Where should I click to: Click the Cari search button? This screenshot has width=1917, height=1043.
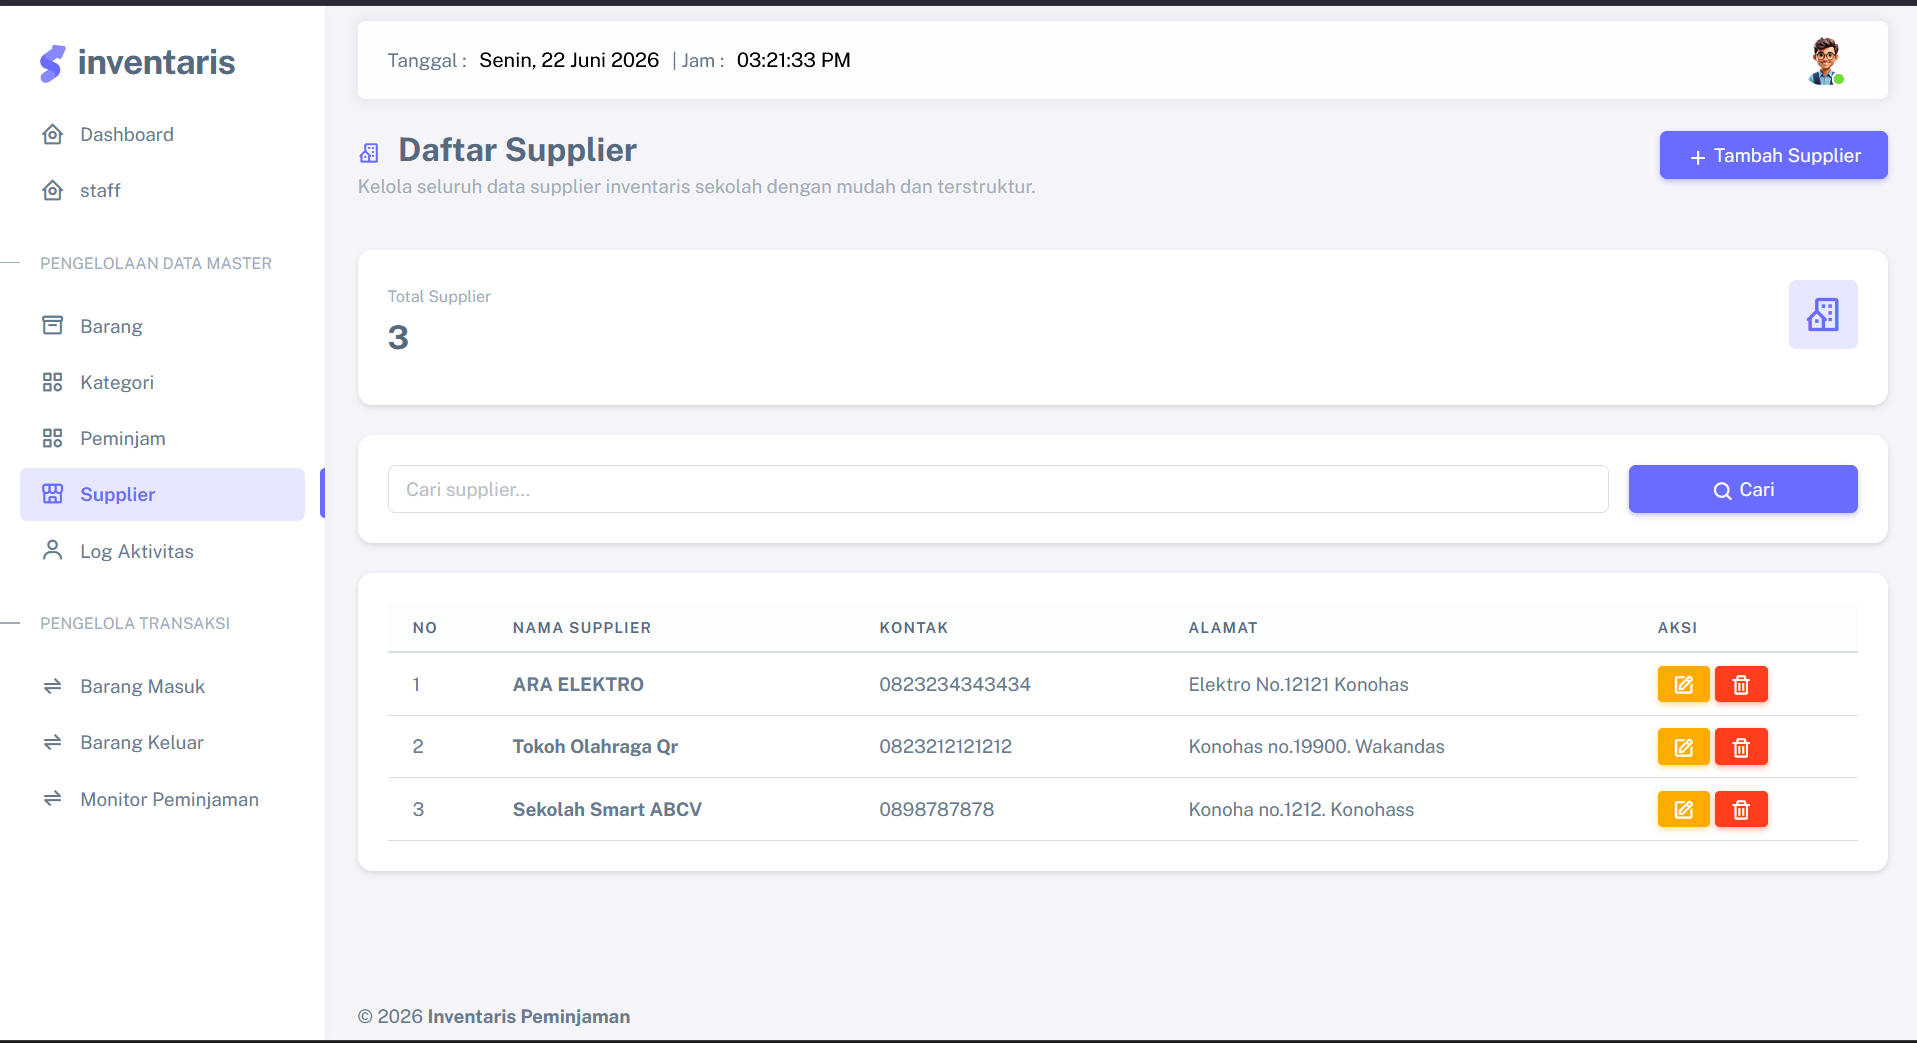coord(1742,489)
